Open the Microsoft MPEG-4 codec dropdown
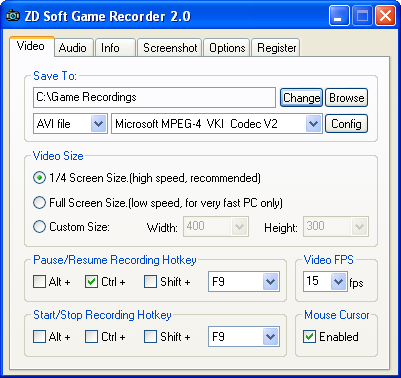 click(x=313, y=124)
